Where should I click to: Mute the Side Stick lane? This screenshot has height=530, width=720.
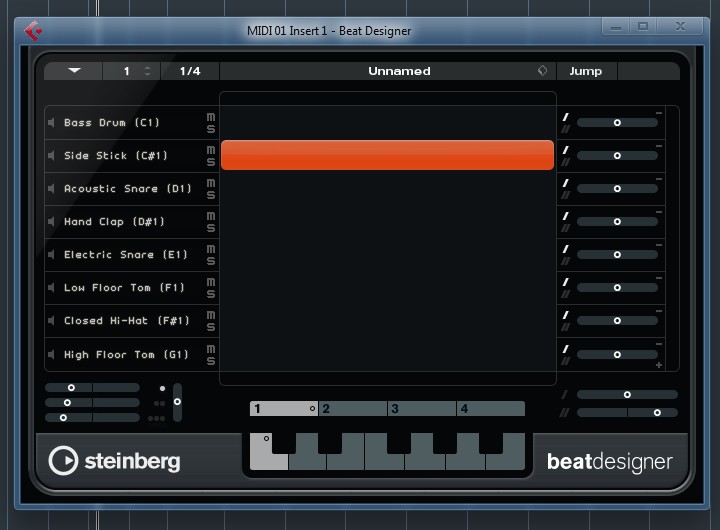211,150
